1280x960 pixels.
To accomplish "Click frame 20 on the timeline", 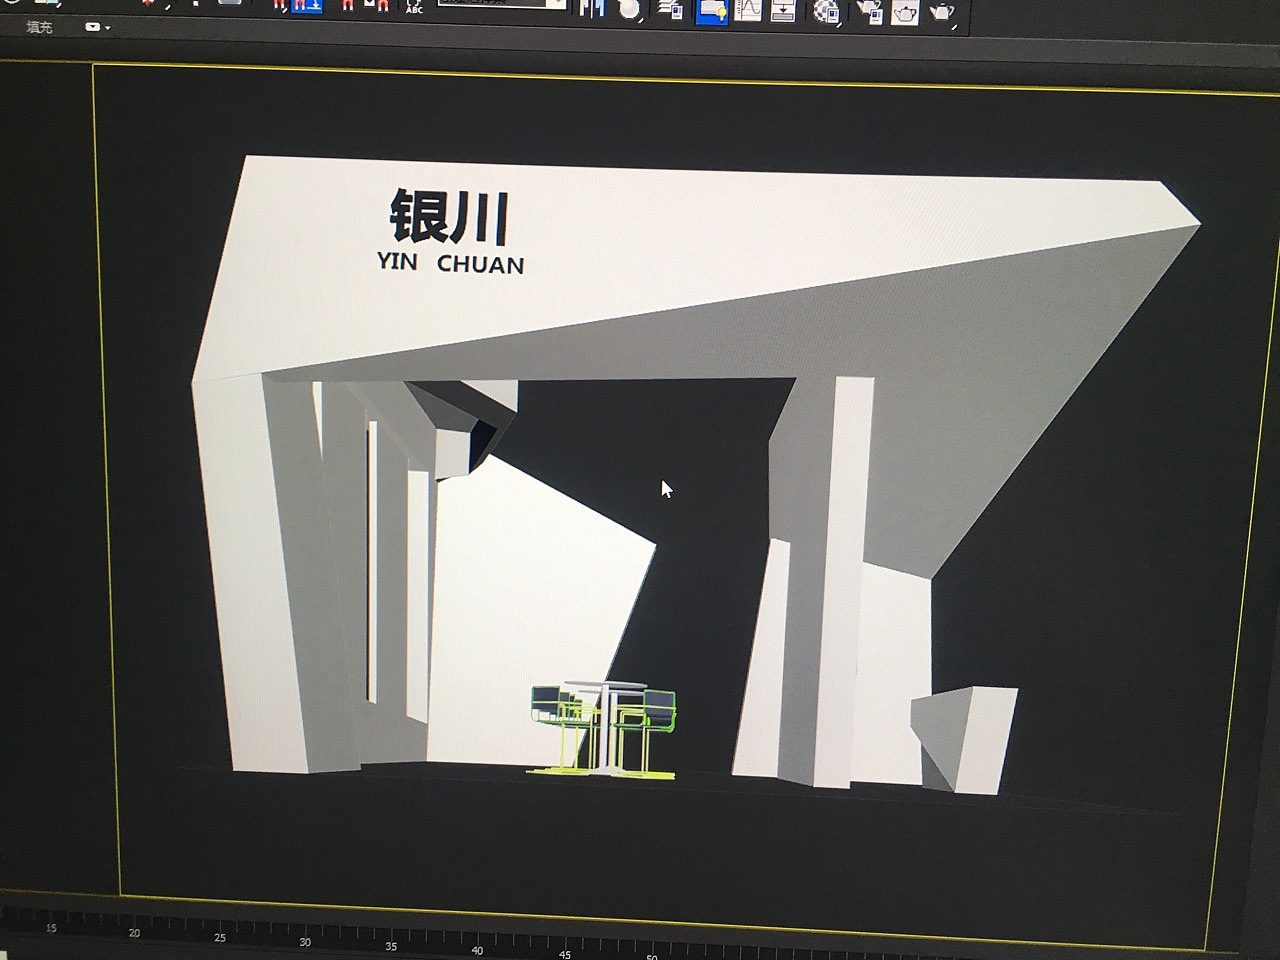I will pos(134,932).
